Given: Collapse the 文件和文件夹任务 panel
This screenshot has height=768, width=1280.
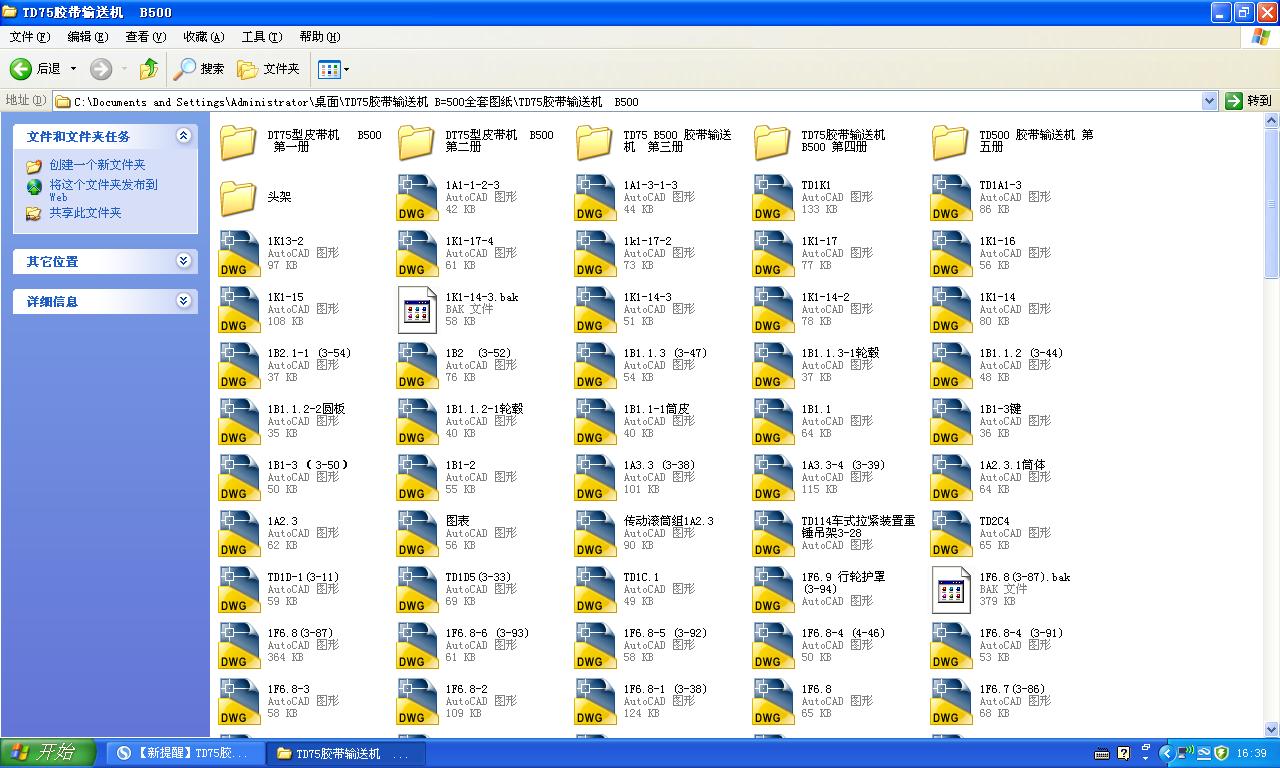Looking at the screenshot, I should pos(183,136).
